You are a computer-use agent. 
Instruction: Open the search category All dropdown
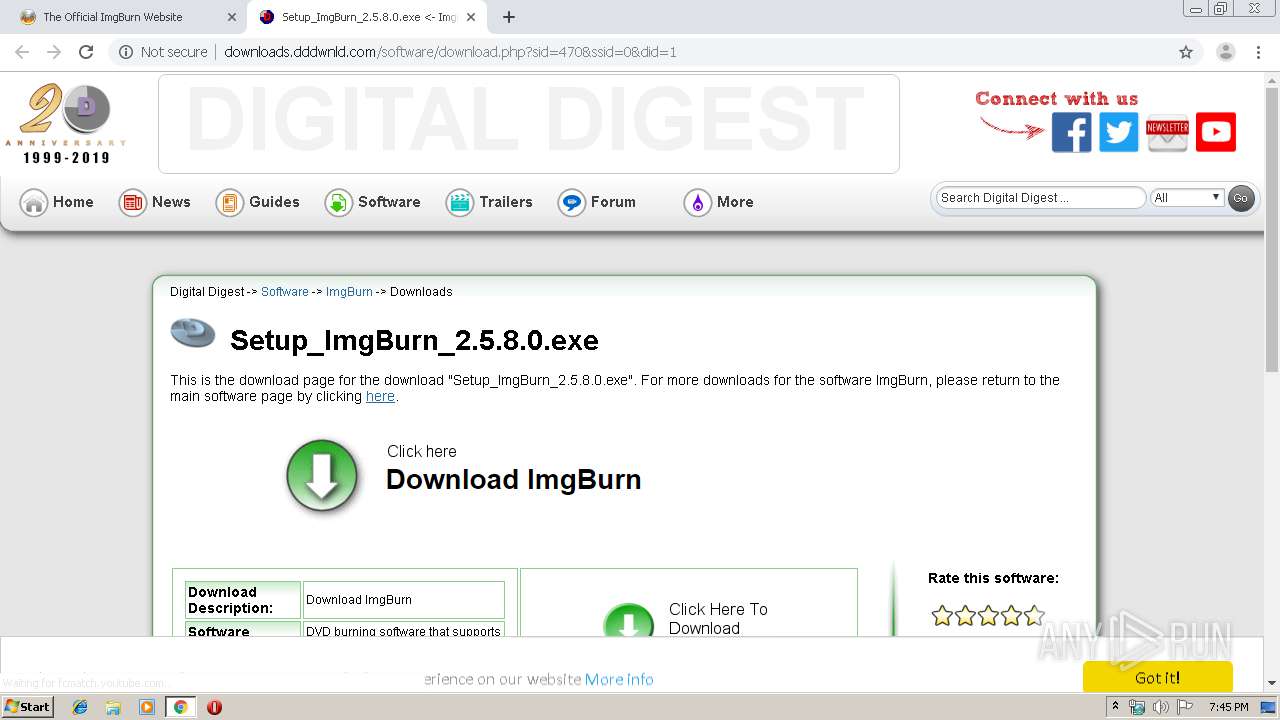(1187, 198)
